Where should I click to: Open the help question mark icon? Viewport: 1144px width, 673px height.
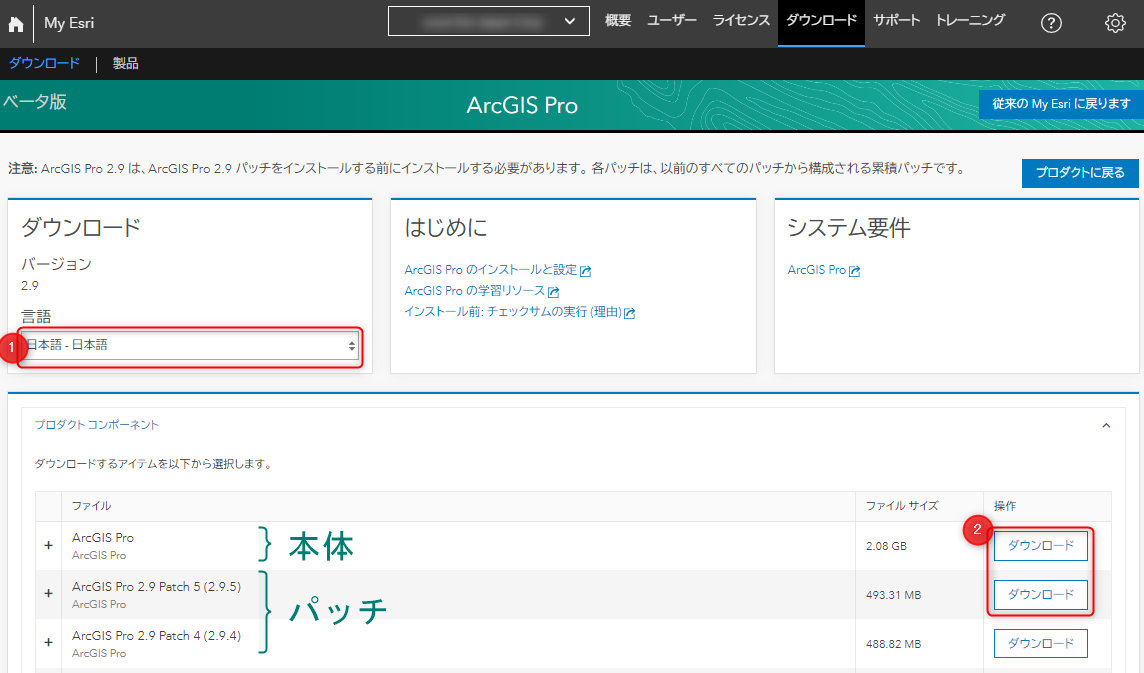coord(1051,23)
